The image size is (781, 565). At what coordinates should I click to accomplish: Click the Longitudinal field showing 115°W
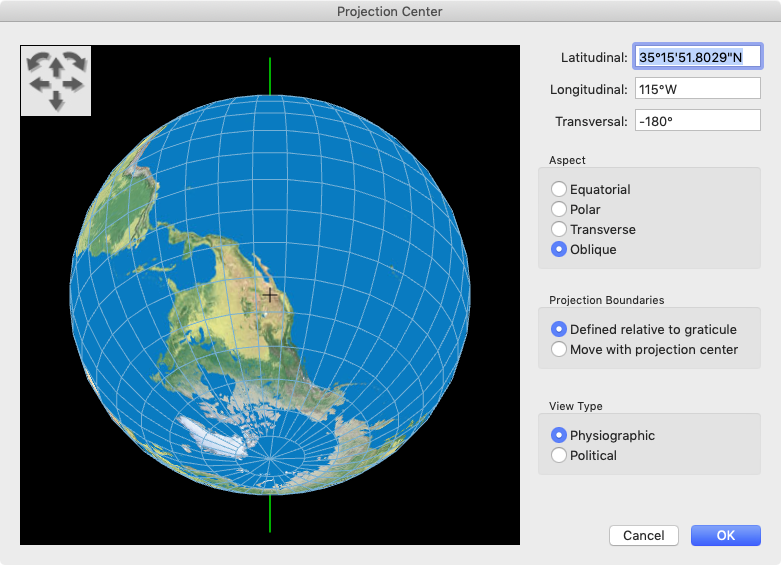point(697,89)
